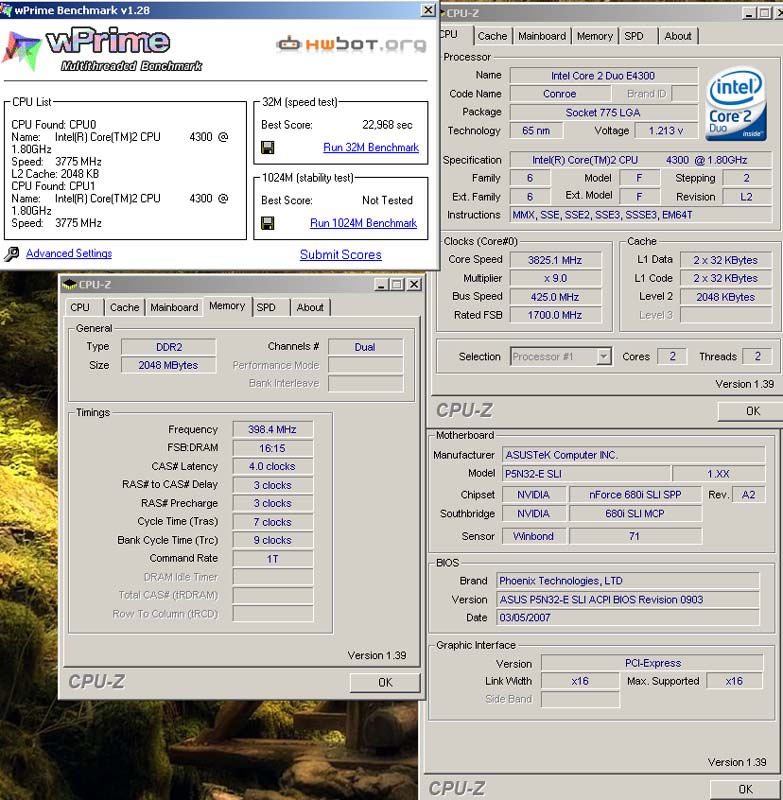Switch to Memory tab in top-right CPU-Z
Screen dimensions: 783x800
595,36
